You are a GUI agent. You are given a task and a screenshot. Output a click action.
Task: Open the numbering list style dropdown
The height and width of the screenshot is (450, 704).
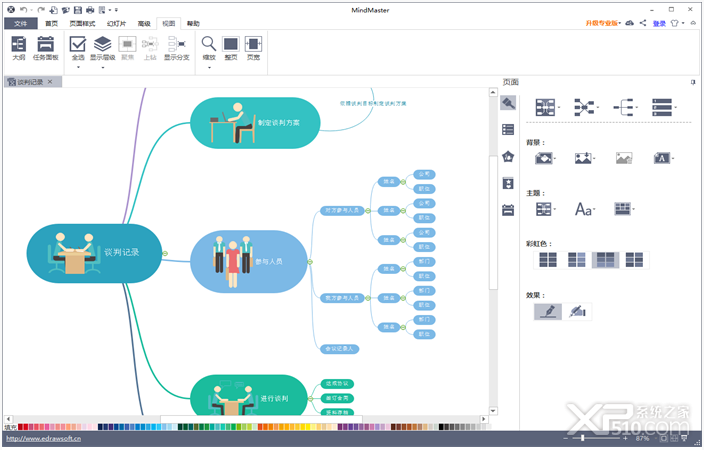[664, 107]
